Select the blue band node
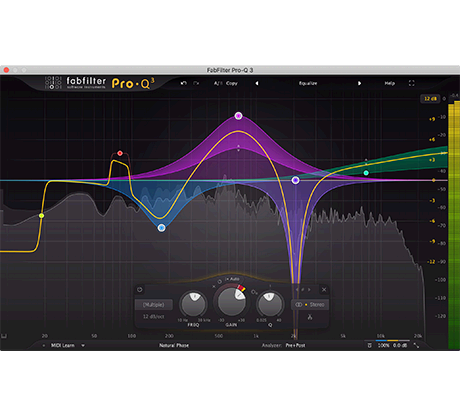 point(161,228)
